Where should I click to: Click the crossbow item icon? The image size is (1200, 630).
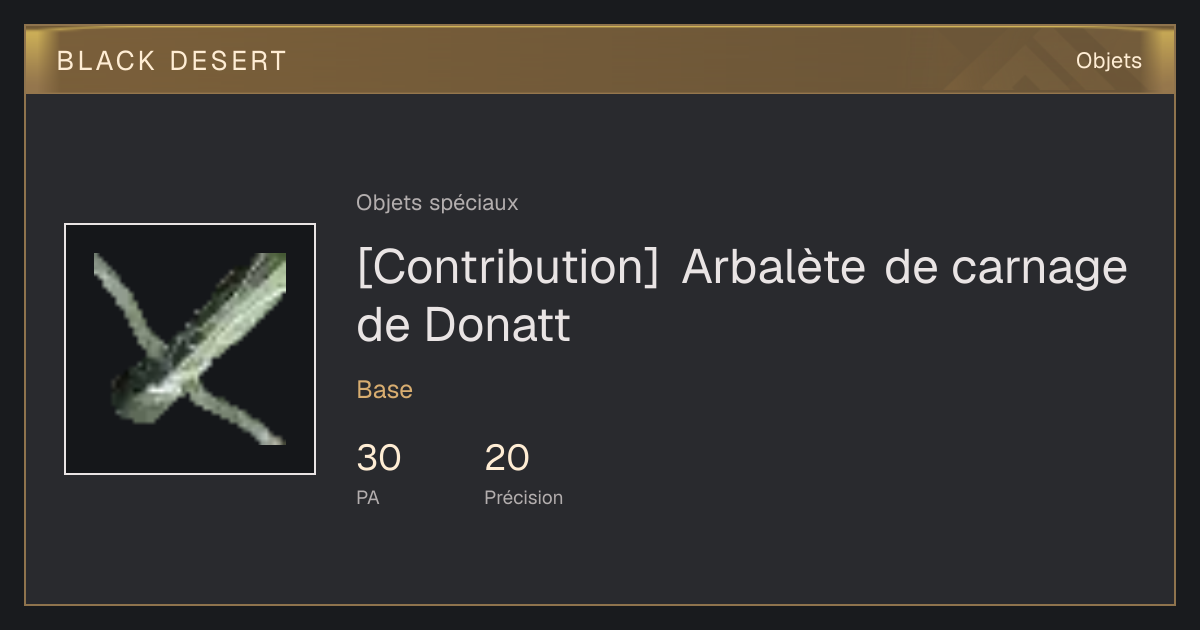[190, 349]
